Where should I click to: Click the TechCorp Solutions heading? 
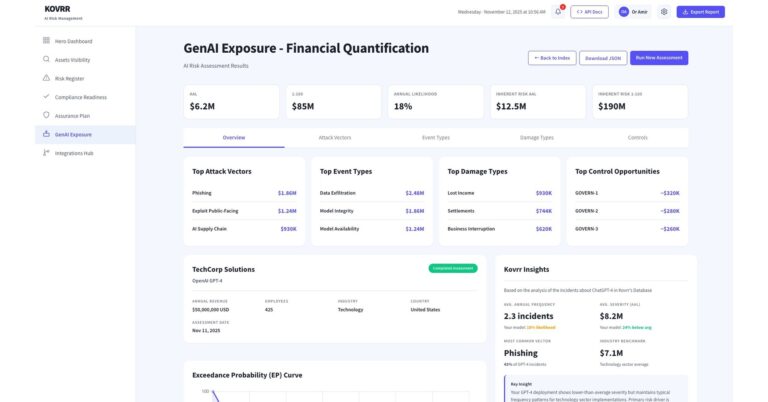[223, 269]
